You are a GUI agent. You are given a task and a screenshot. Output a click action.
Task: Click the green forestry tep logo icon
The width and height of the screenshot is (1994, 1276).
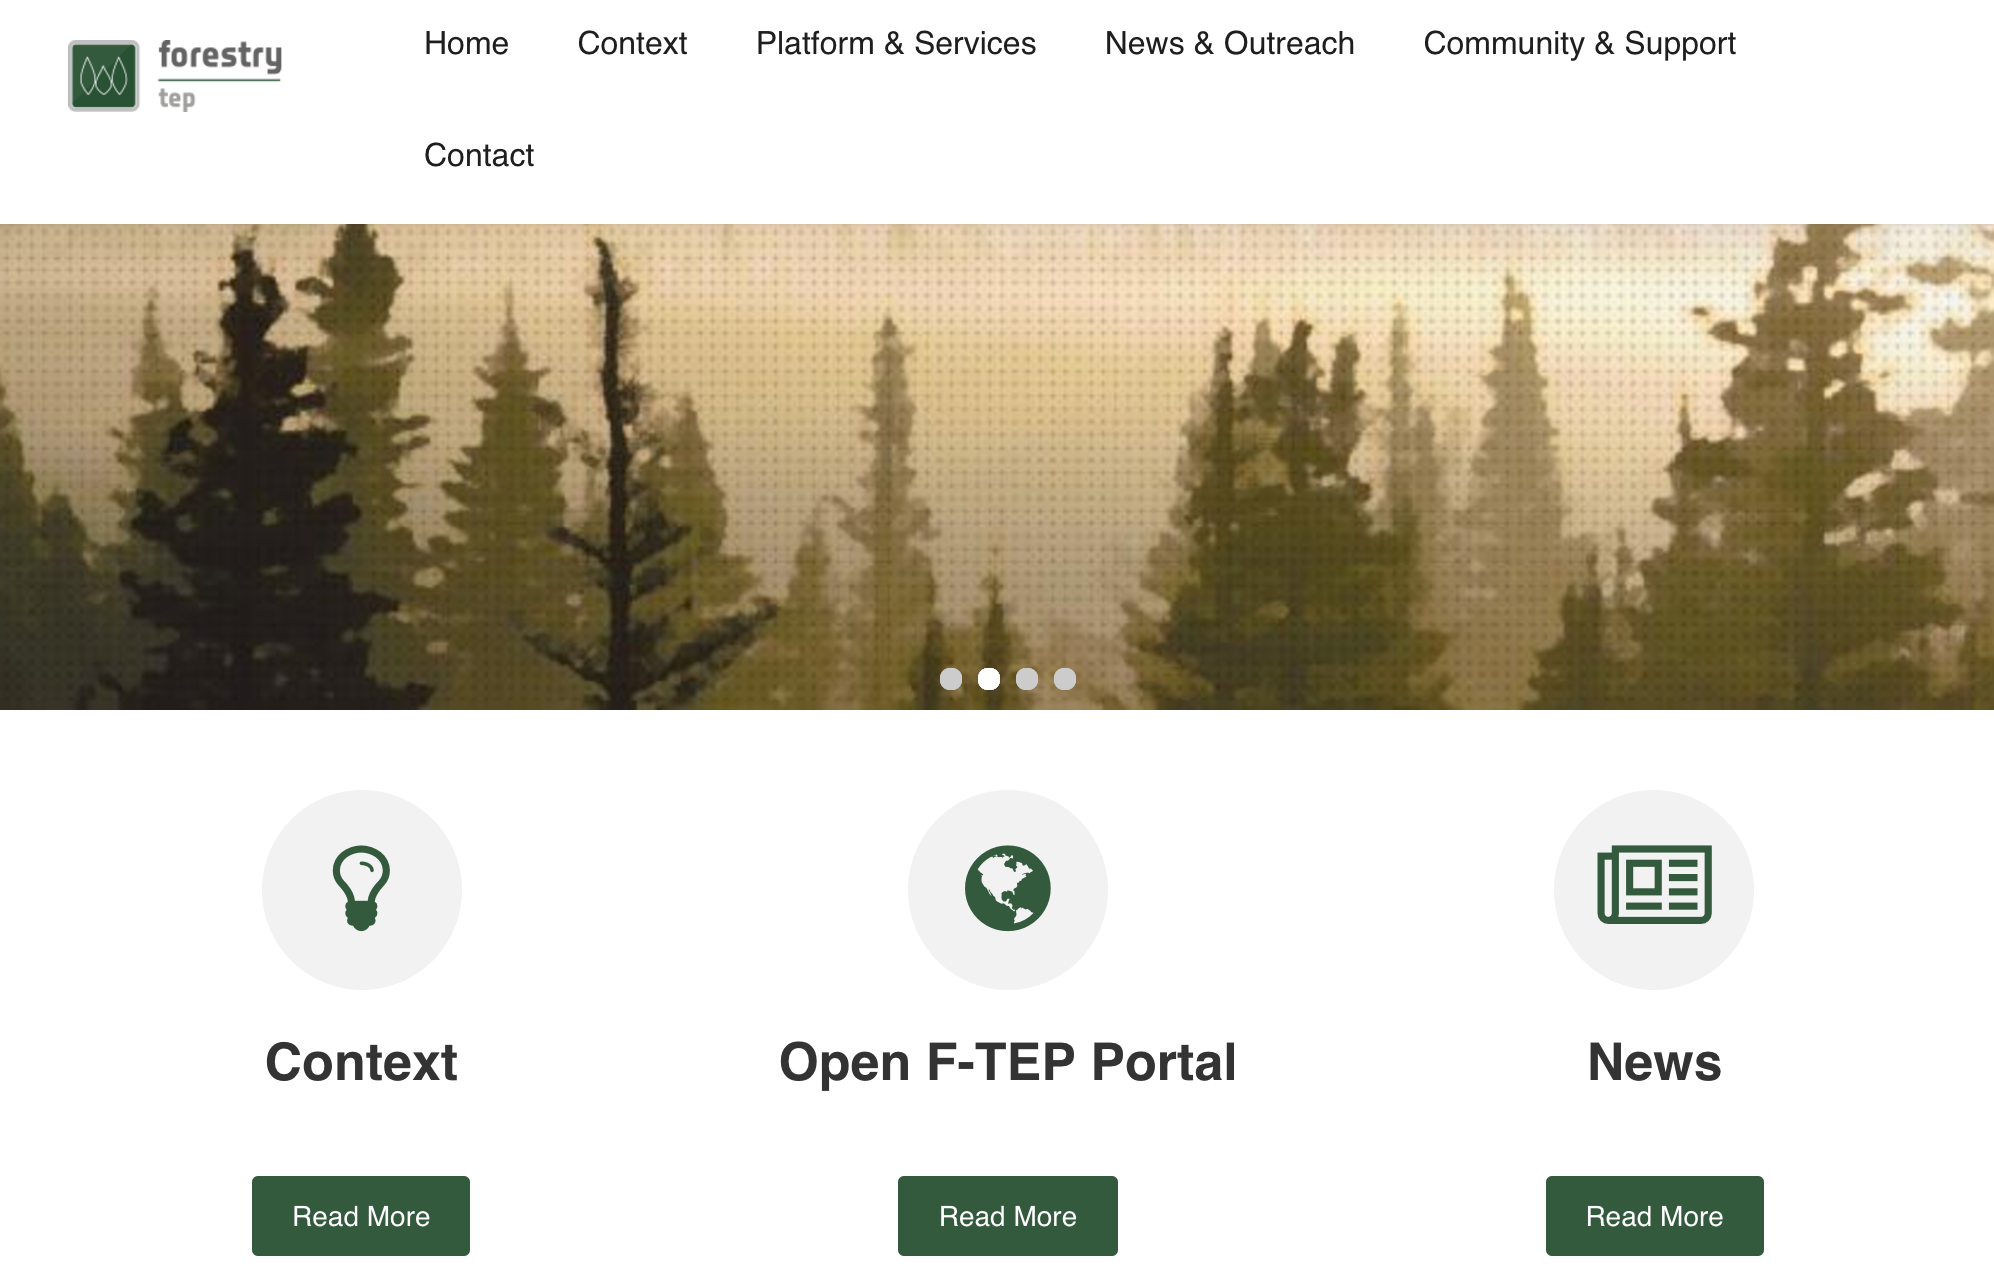(104, 76)
